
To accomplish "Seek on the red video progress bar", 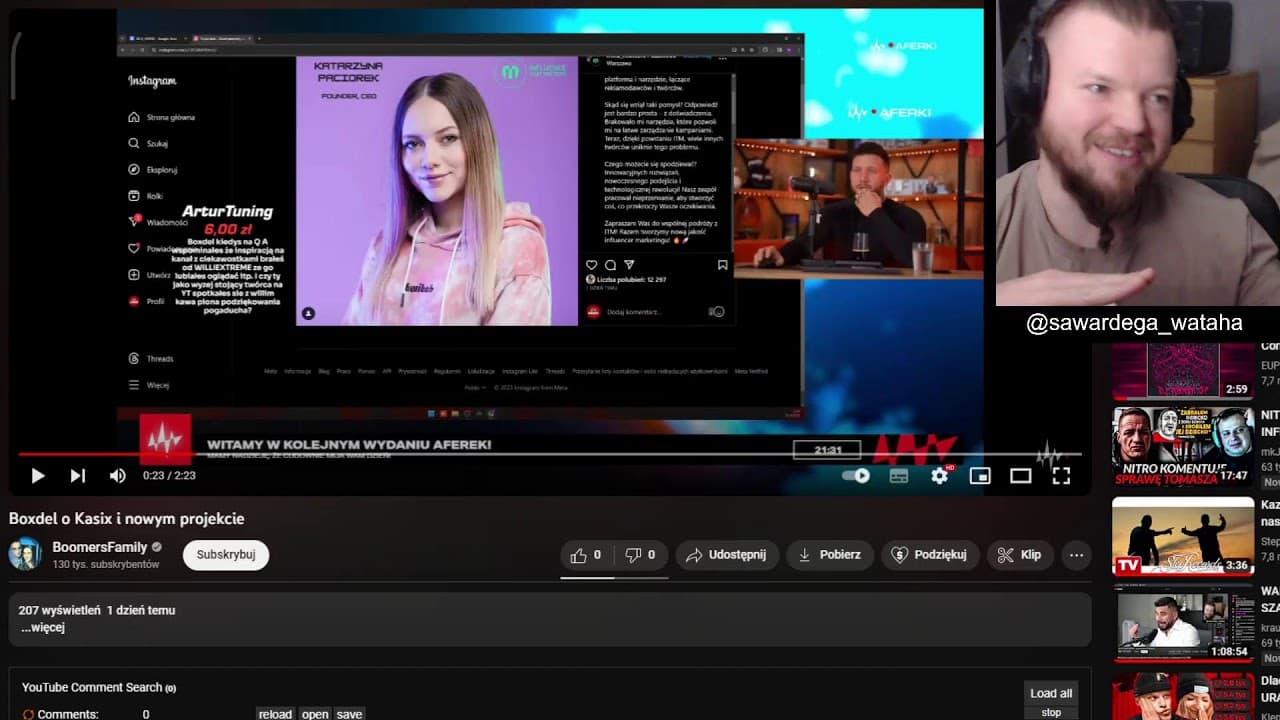I will pos(550,454).
